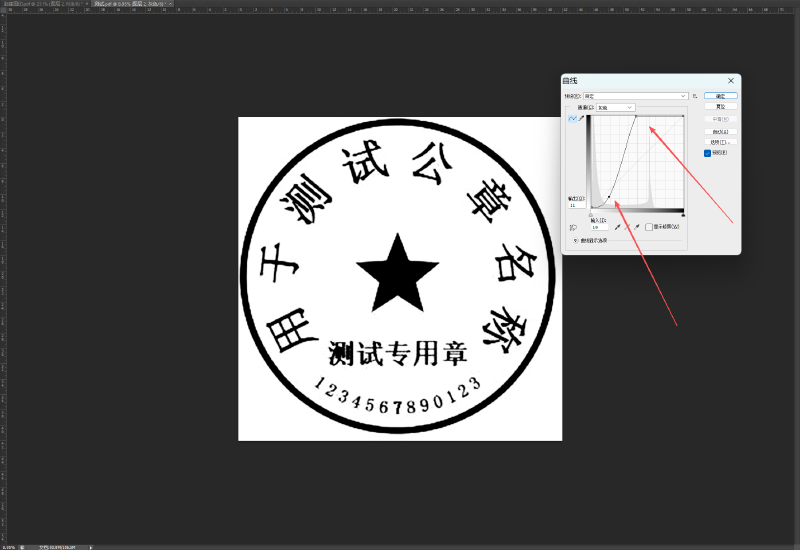Open the preset options icon beside preset dropdown
800x550 pixels.
pos(695,96)
